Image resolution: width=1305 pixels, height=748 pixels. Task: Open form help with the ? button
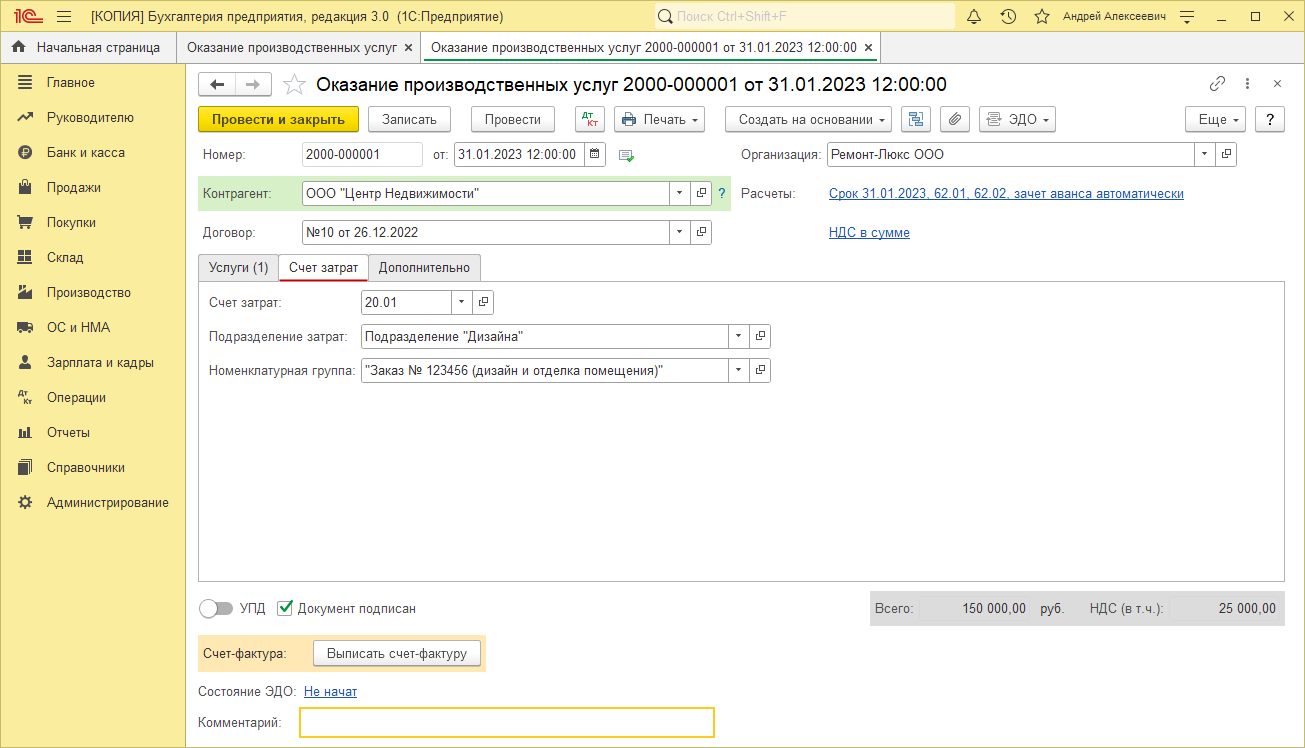[1270, 119]
